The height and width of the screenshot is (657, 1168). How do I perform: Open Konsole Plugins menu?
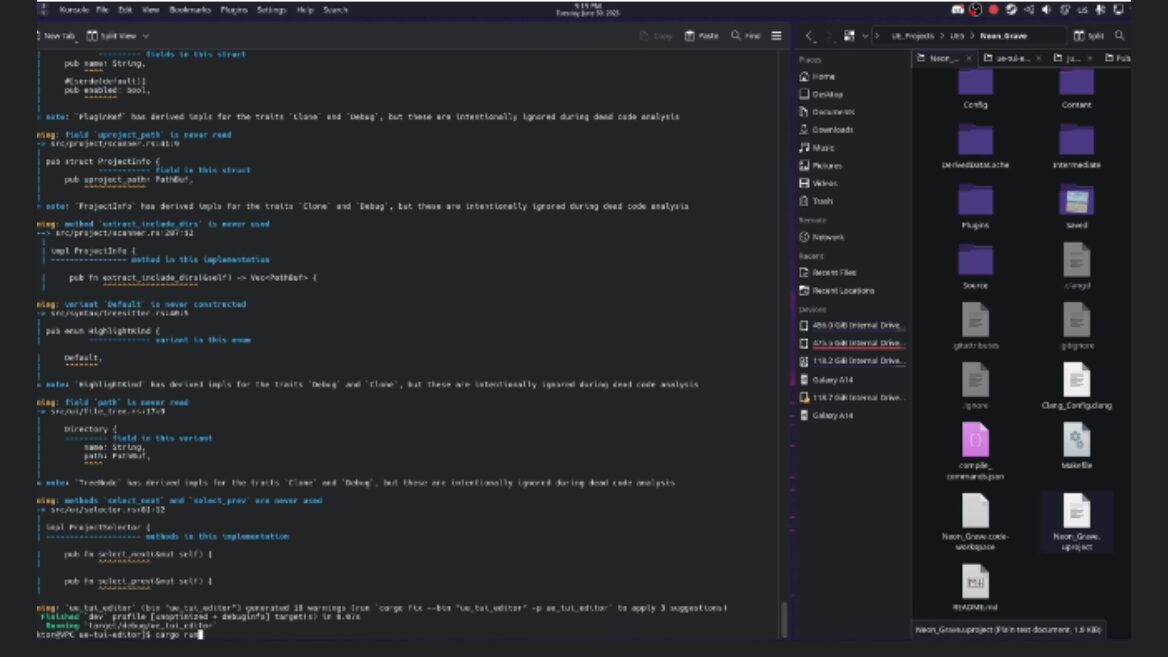pos(234,10)
